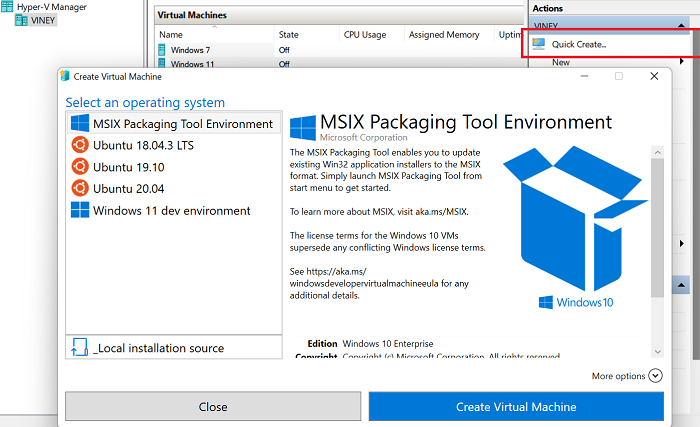Choose Ubuntu 19.10 from the list
Image resolution: width=700 pixels, height=427 pixels.
click(x=174, y=167)
